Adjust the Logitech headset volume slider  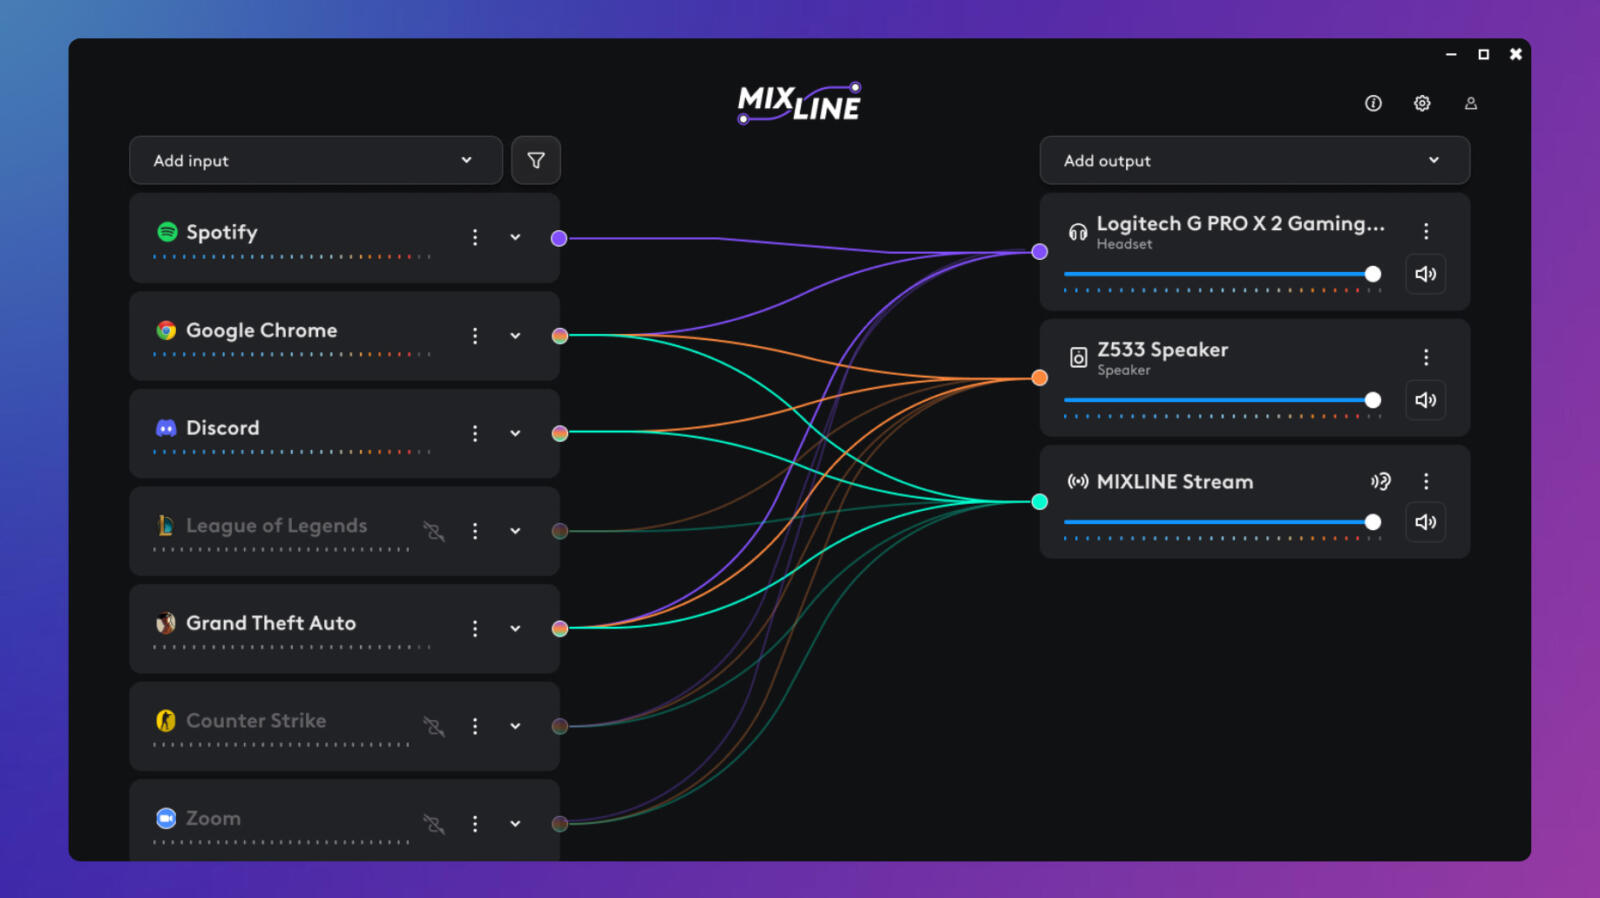(x=1222, y=274)
